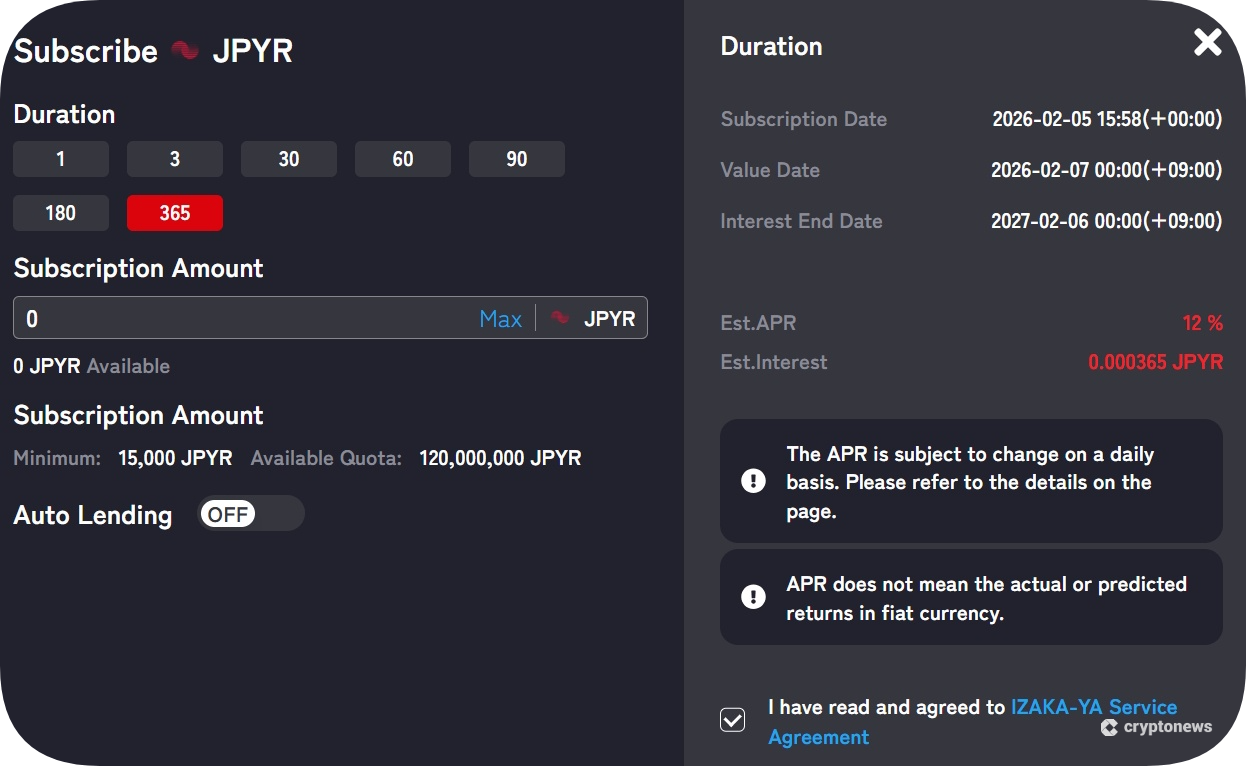Click the Subscription Date value 2026-02-05 15:58
This screenshot has width=1246, height=766.
[x=1107, y=119]
